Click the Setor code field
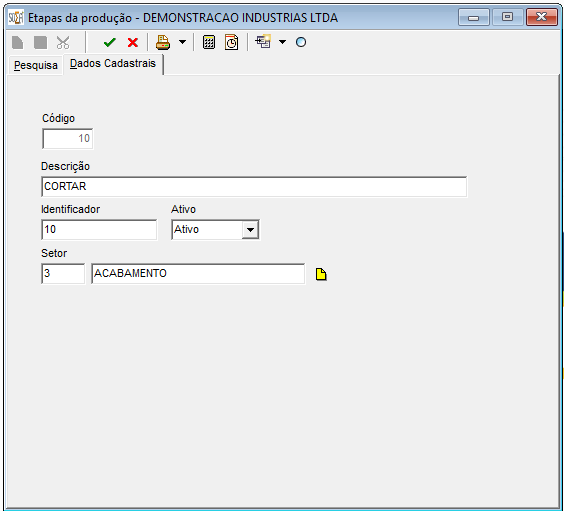 click(x=63, y=274)
